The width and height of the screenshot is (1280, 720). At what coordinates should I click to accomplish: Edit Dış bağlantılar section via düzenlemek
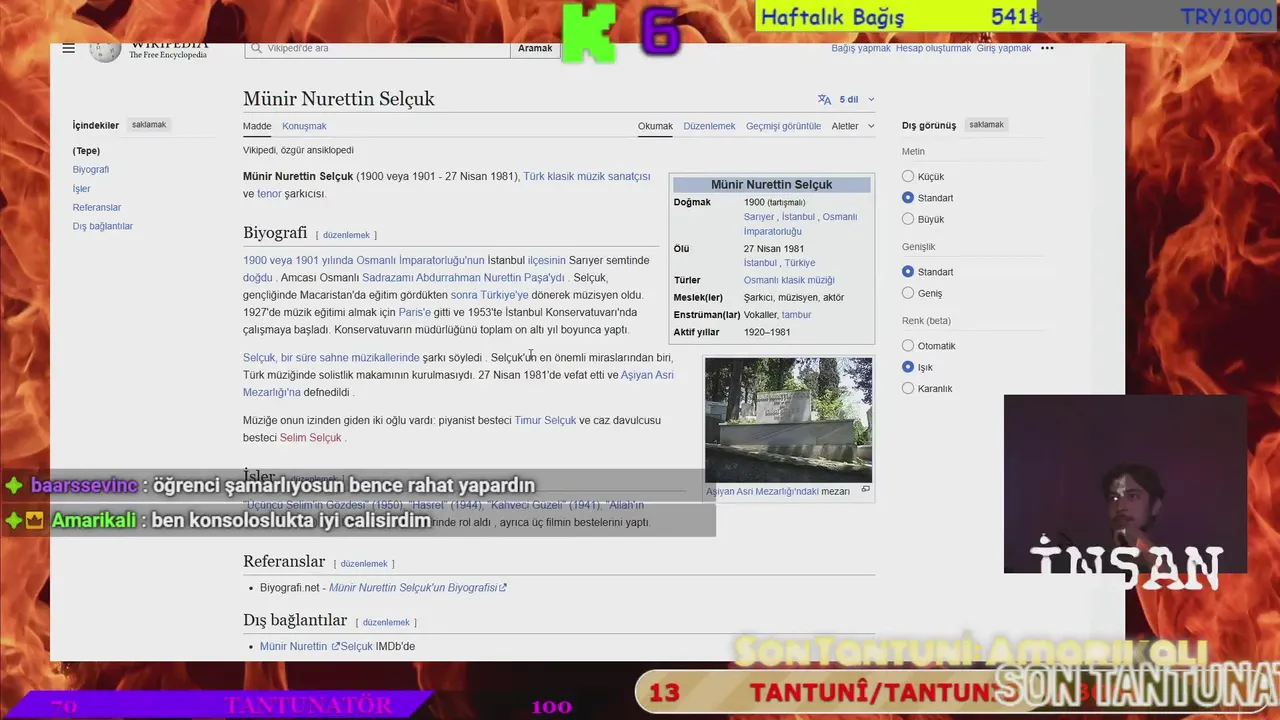pos(386,622)
